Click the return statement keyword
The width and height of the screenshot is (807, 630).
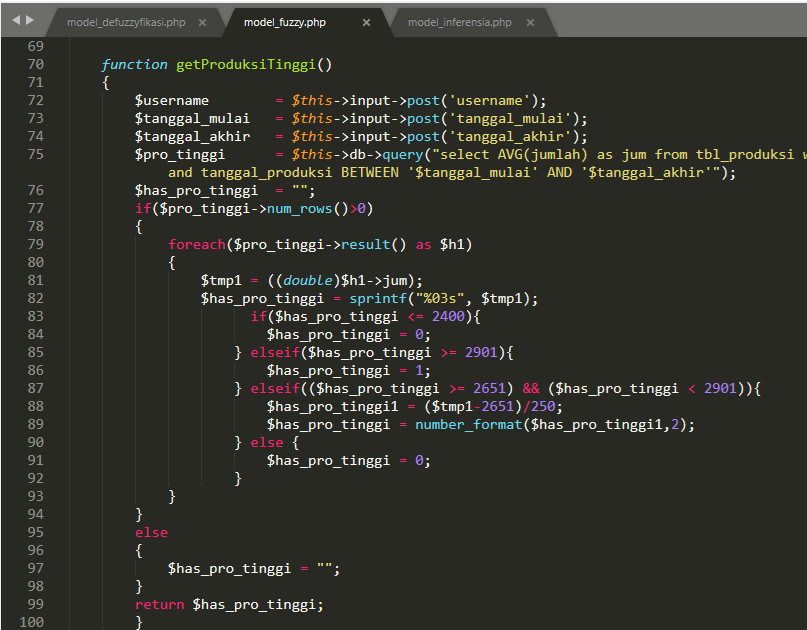coord(160,604)
